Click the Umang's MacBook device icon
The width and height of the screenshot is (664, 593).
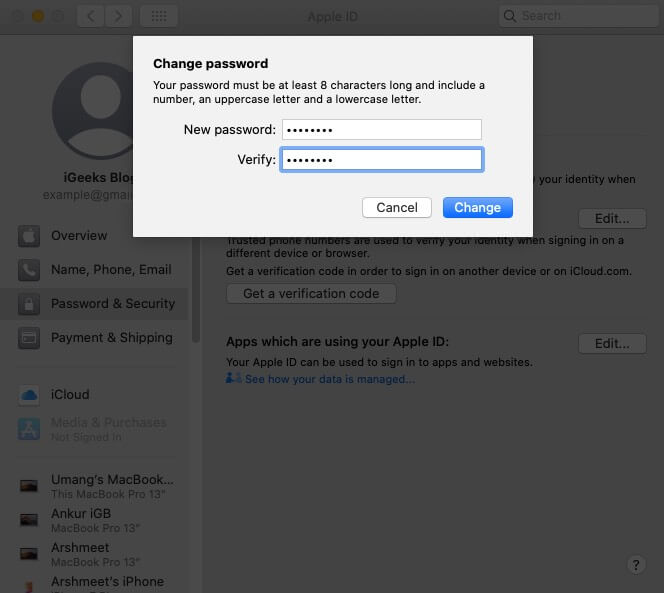click(x=30, y=486)
